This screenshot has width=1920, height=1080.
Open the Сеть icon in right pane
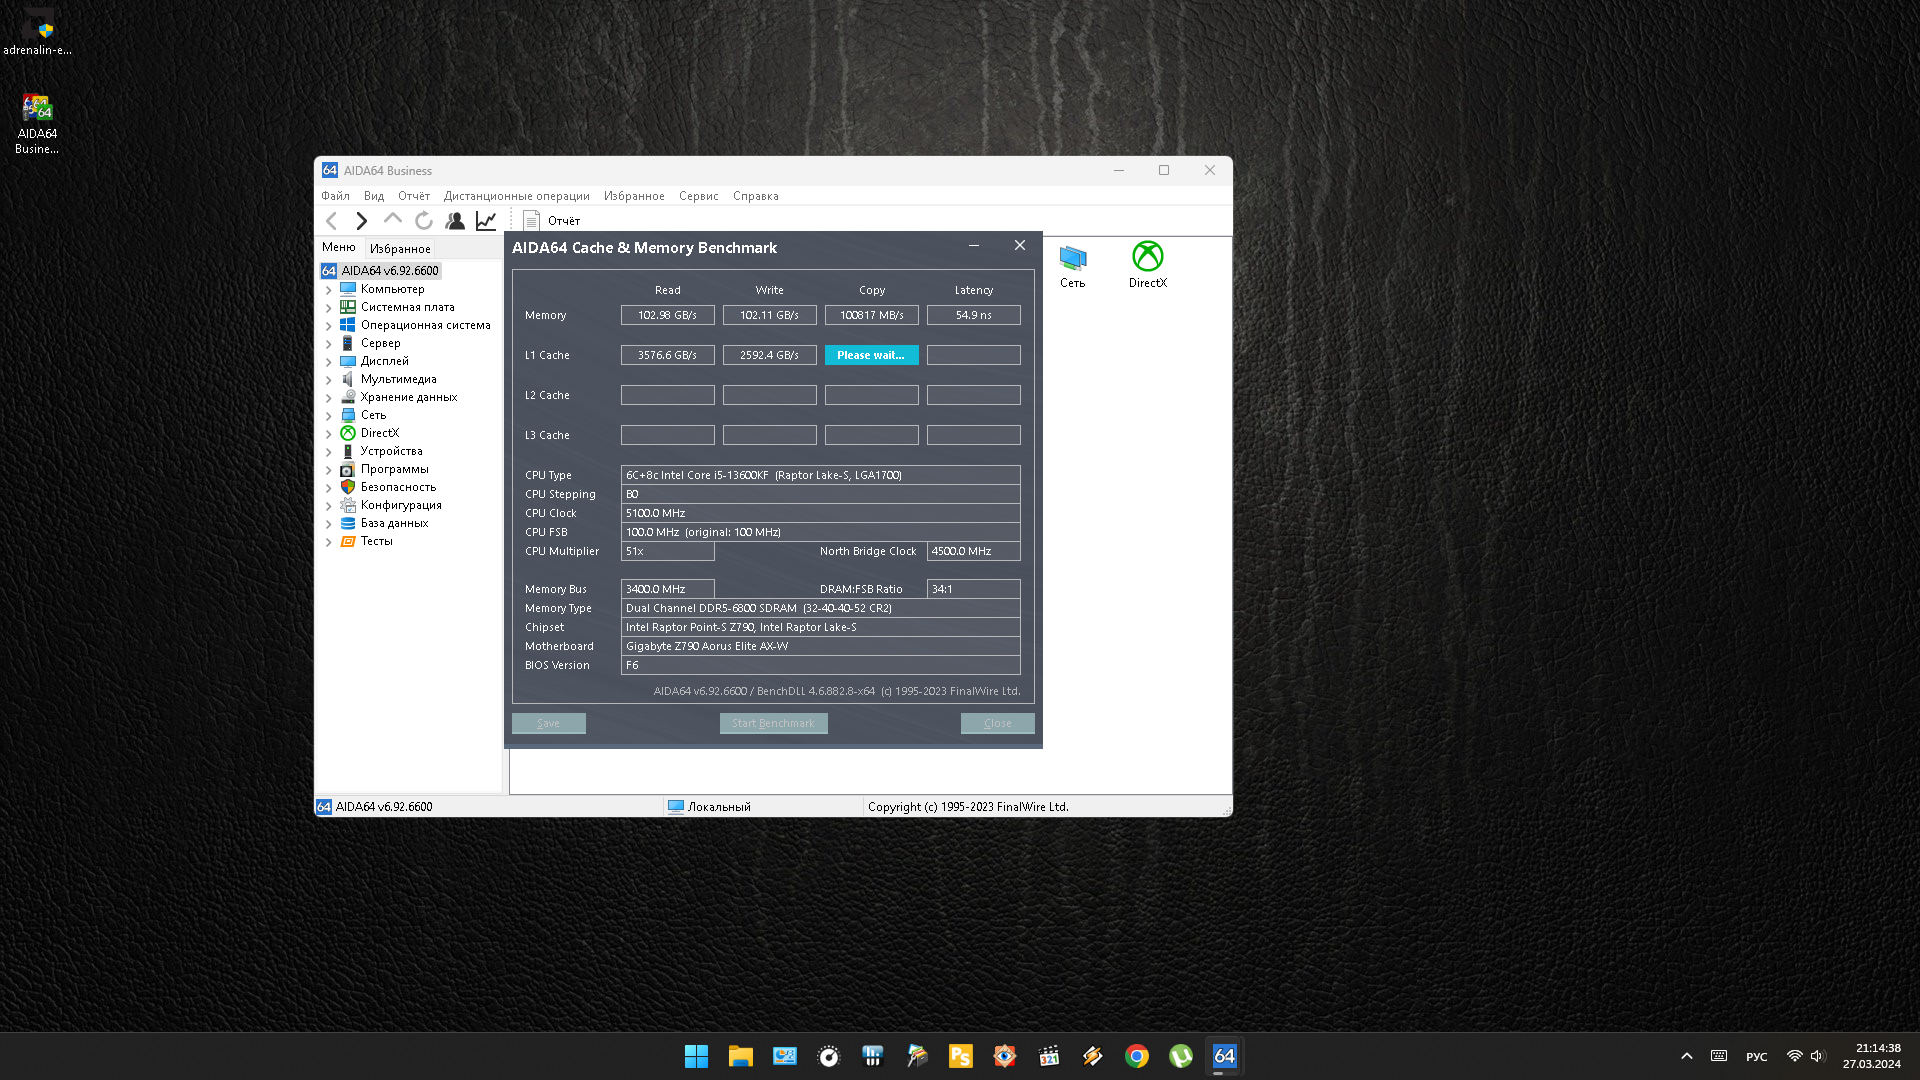[x=1072, y=265]
